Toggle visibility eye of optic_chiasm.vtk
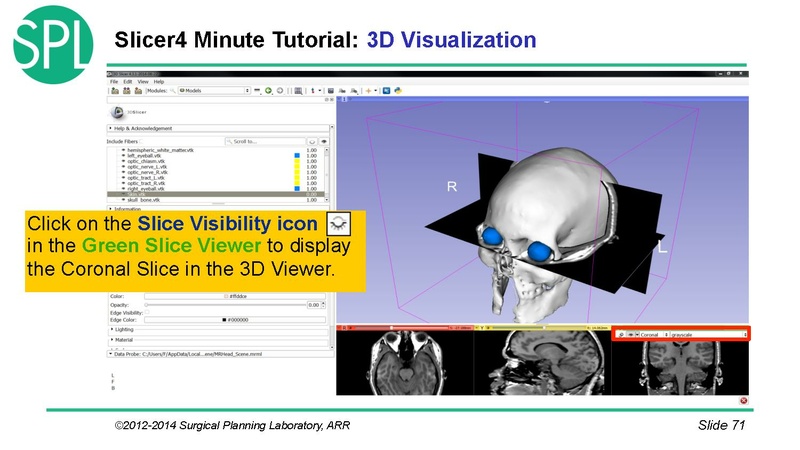This screenshot has width=800, height=450. [x=123, y=161]
